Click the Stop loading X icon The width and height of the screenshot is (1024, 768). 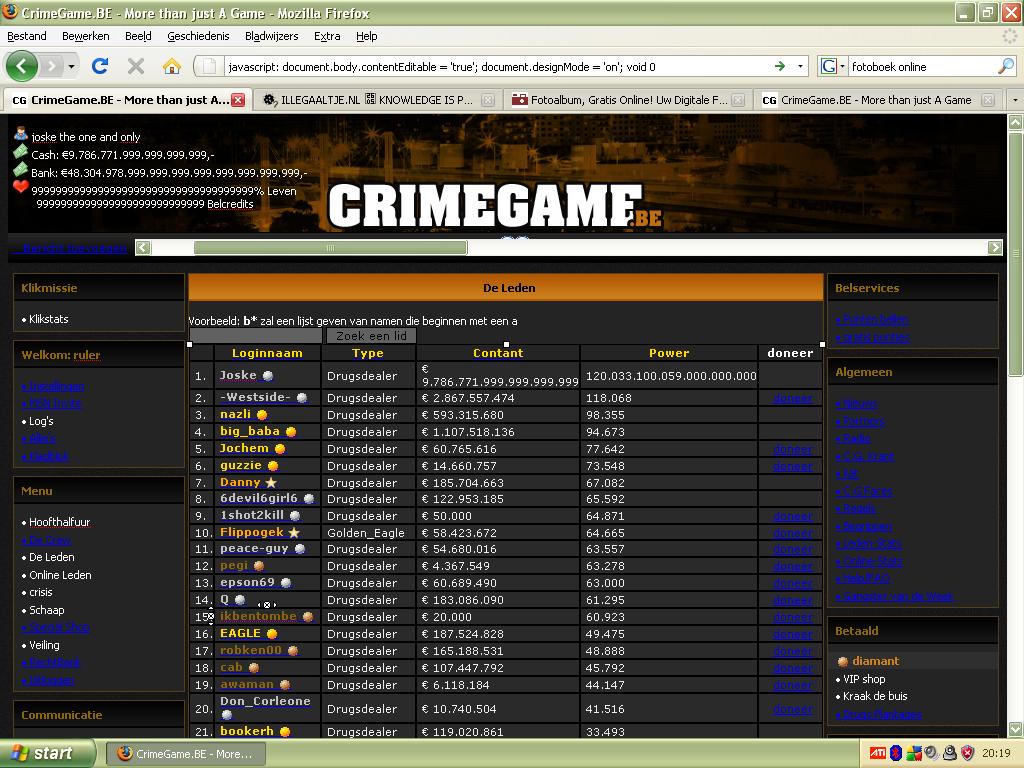click(x=136, y=66)
